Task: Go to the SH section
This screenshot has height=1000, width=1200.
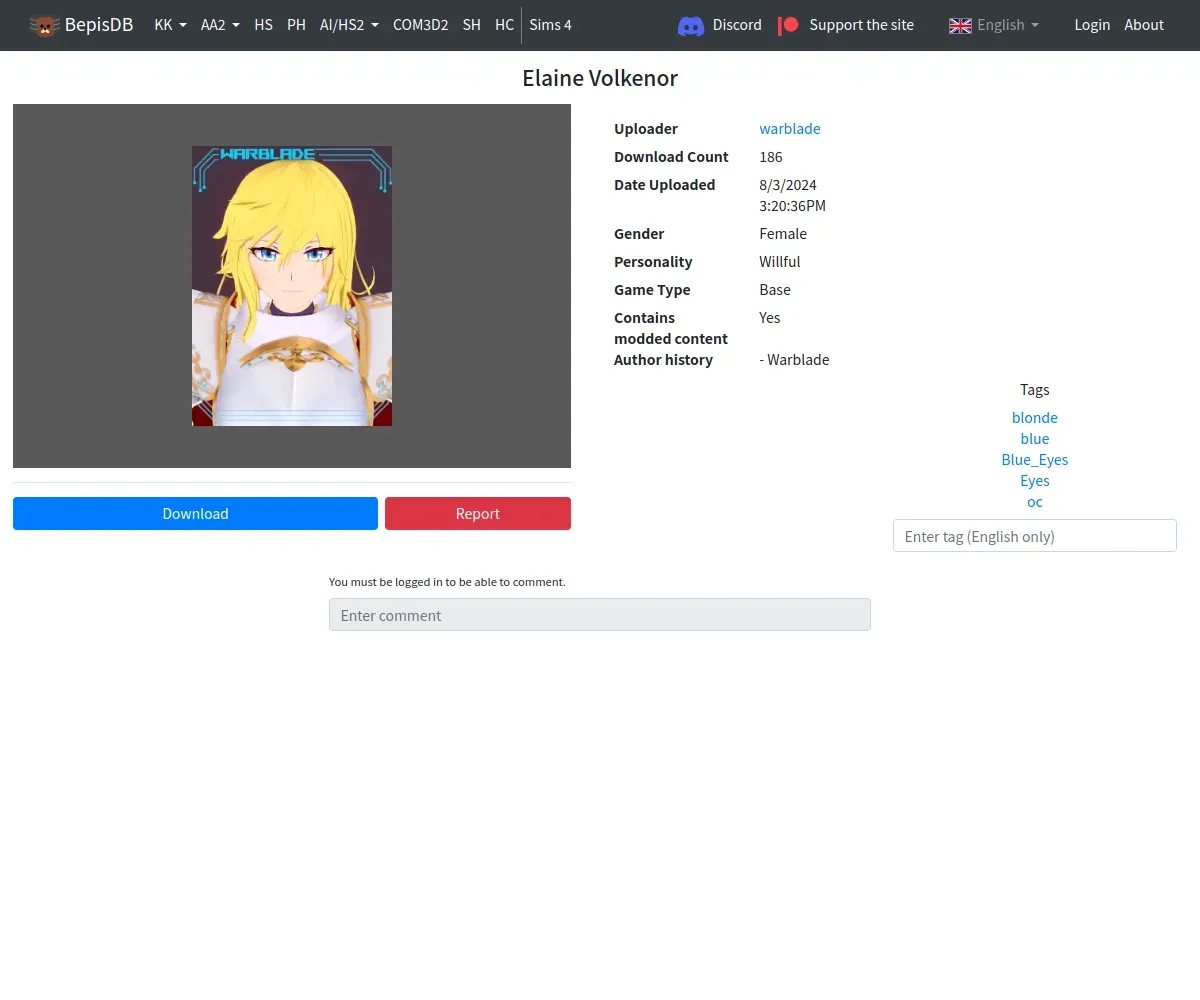Action: (471, 25)
